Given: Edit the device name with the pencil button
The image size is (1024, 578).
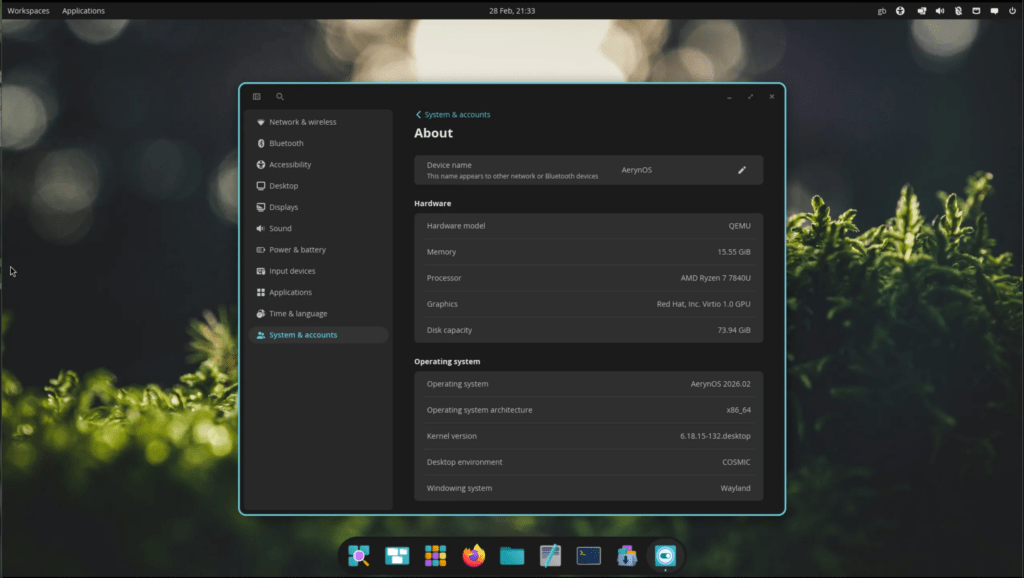Looking at the screenshot, I should pos(742,170).
